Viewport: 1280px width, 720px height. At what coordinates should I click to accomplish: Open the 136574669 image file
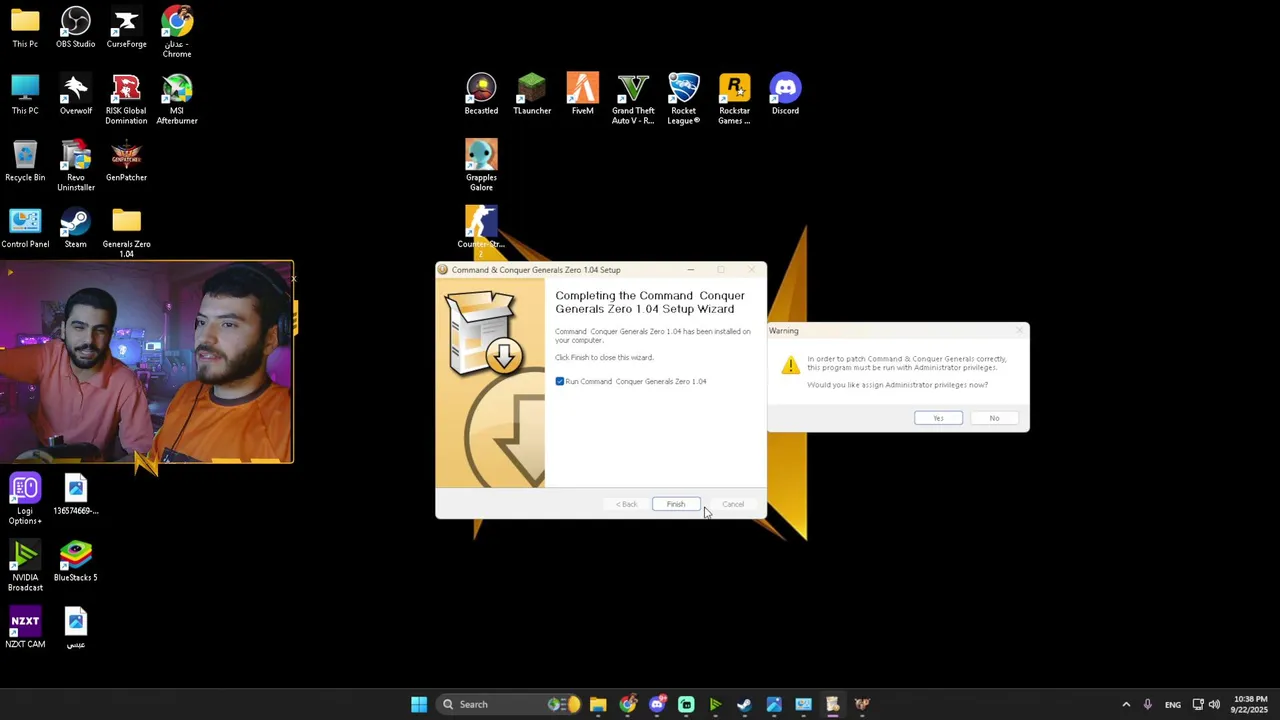[76, 495]
